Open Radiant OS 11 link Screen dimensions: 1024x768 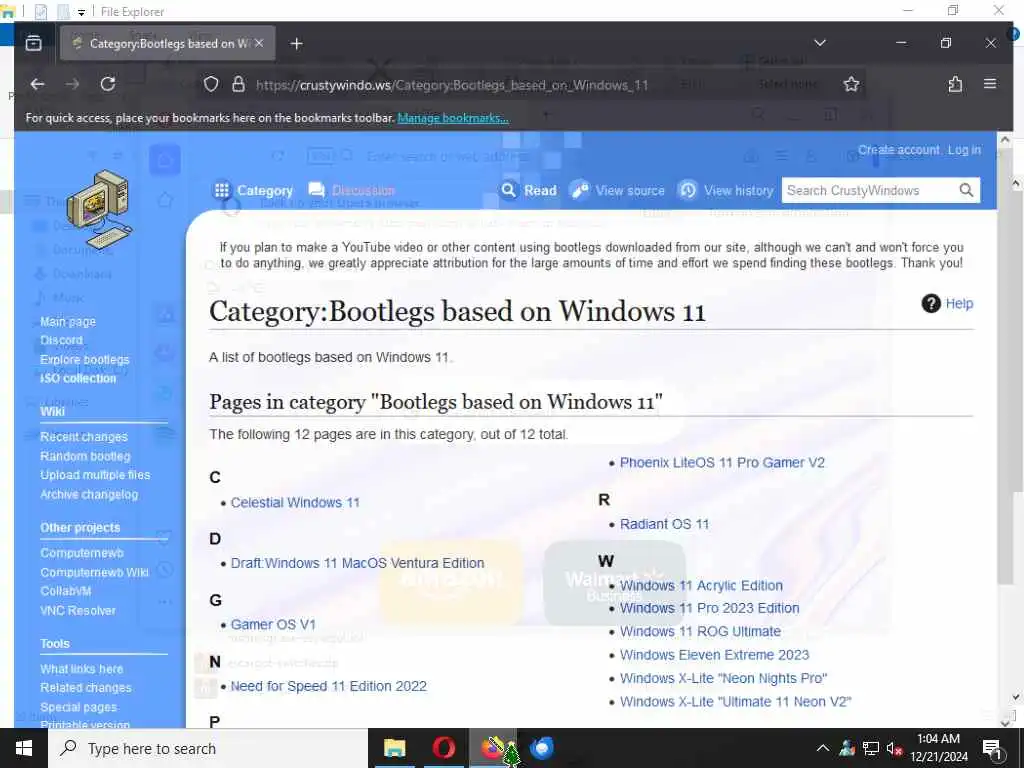click(664, 524)
